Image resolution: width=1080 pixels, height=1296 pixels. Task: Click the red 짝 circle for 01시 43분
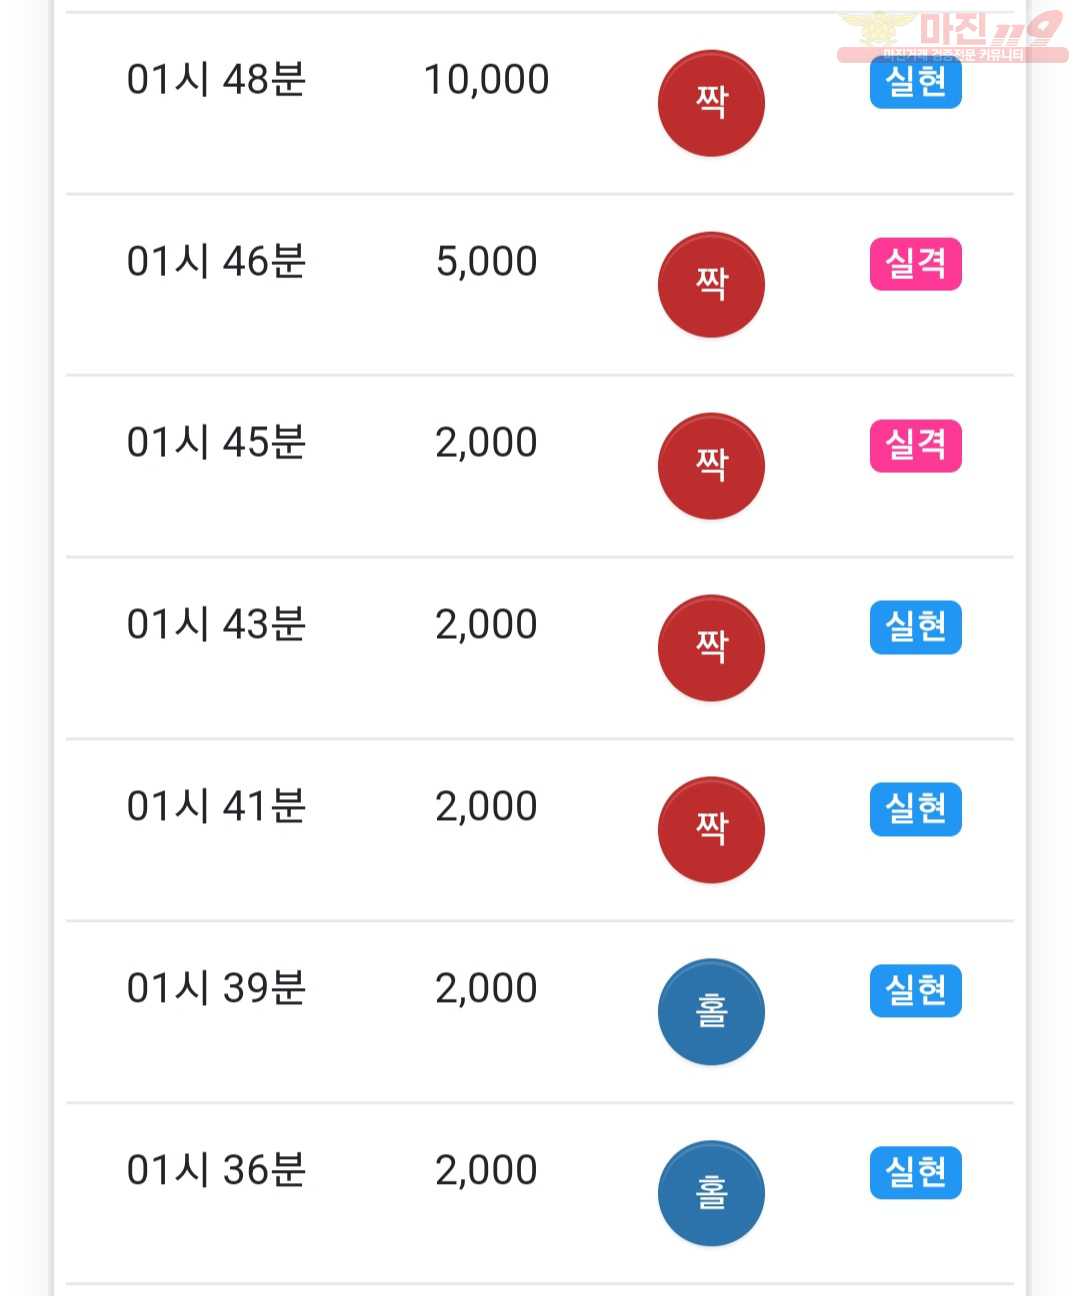(x=711, y=648)
